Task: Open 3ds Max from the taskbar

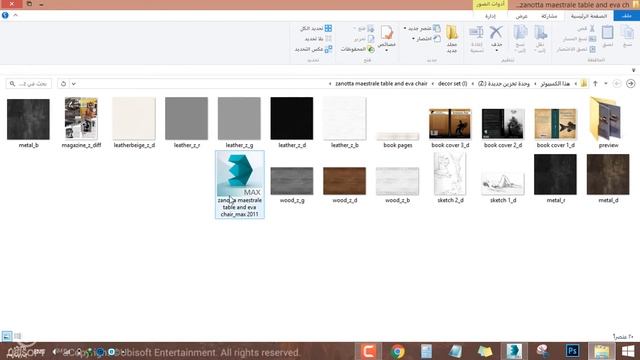Action: (514, 351)
